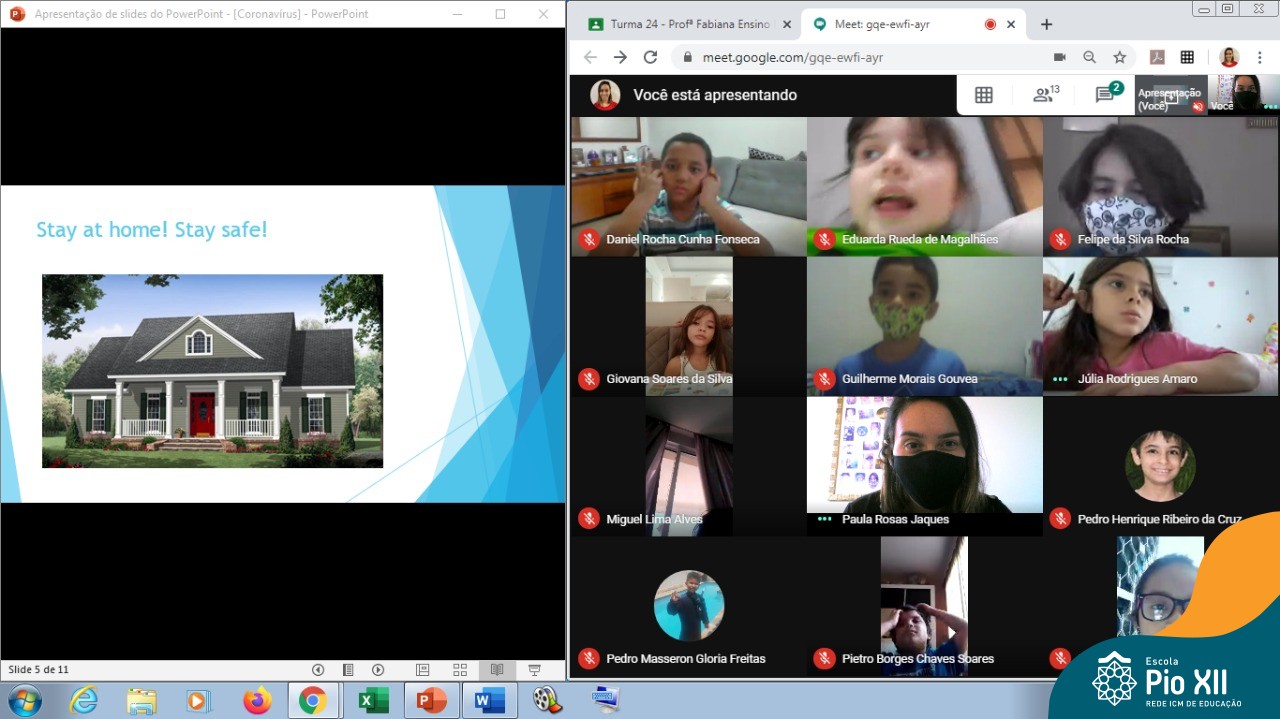Click the camera permission icon in address bar

pos(1059,57)
